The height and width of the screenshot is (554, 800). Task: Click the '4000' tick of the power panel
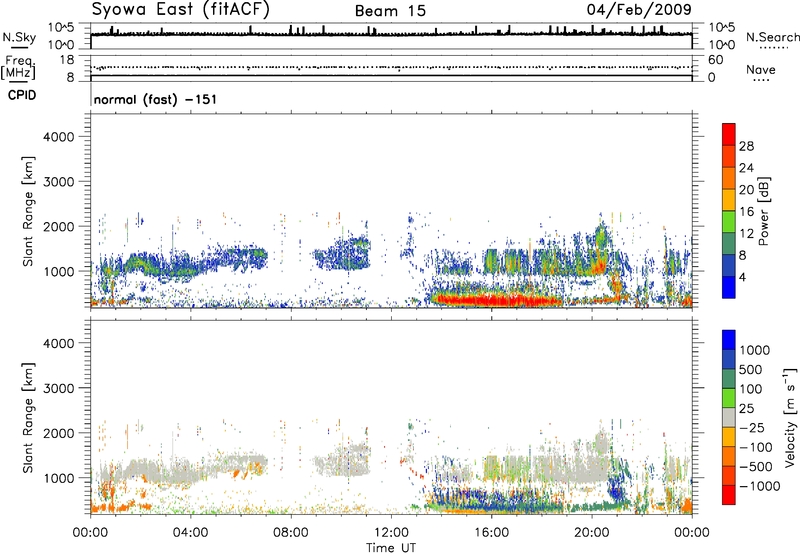58,137
